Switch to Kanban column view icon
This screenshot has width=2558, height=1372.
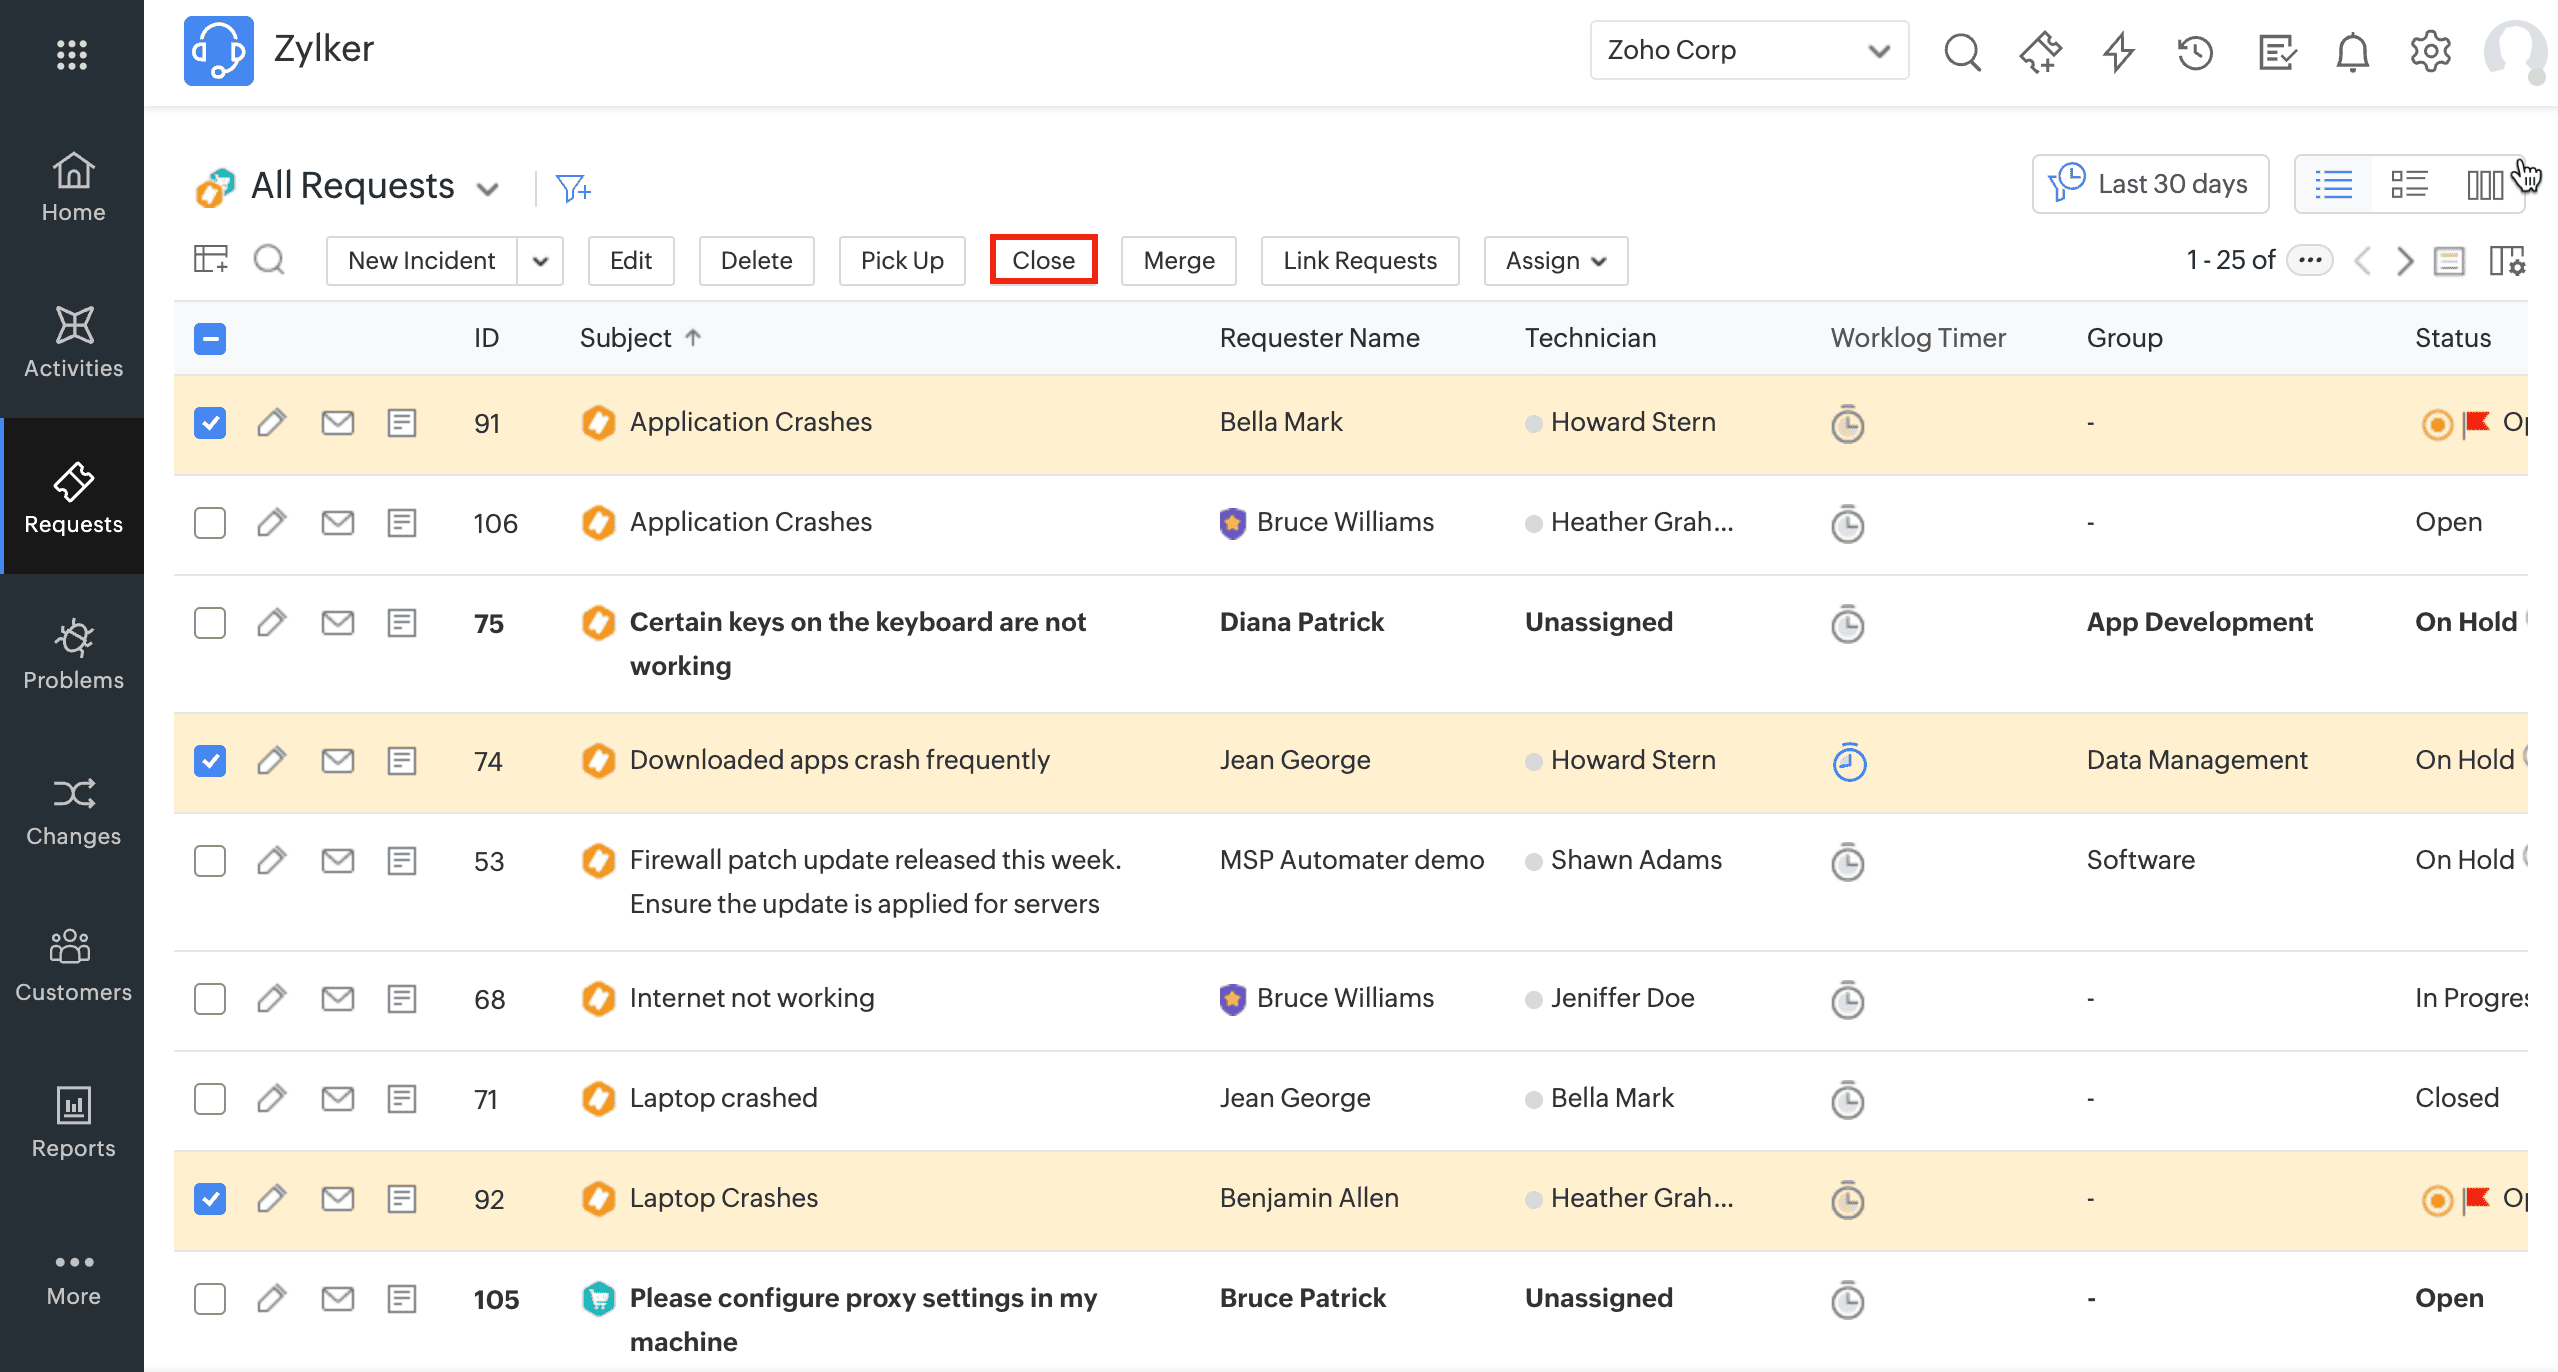(x=2484, y=185)
